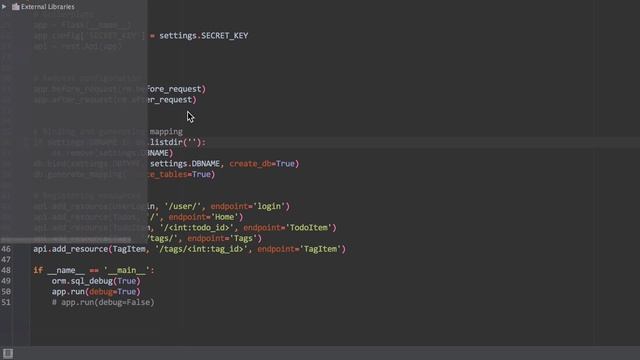Screen dimensions: 640x360
Task: Click app.run(debug=True) statement
Action: [x=96, y=291]
